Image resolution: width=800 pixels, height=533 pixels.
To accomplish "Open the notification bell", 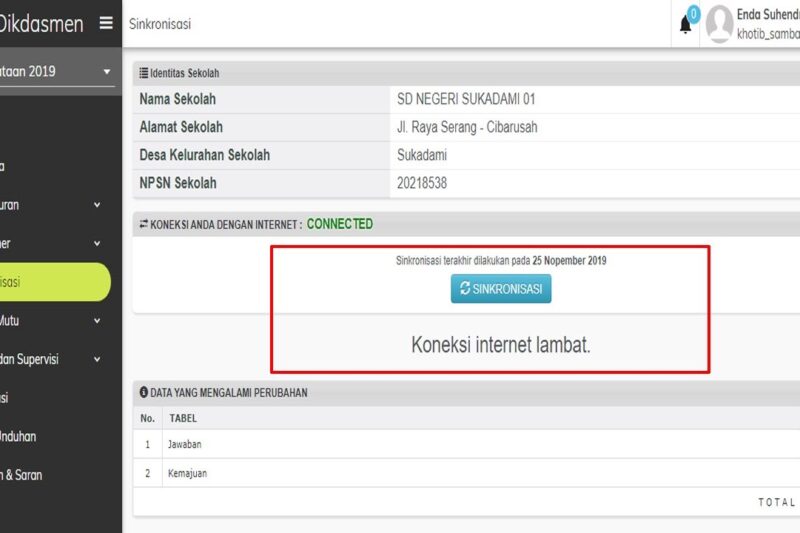I will pyautogui.click(x=685, y=24).
